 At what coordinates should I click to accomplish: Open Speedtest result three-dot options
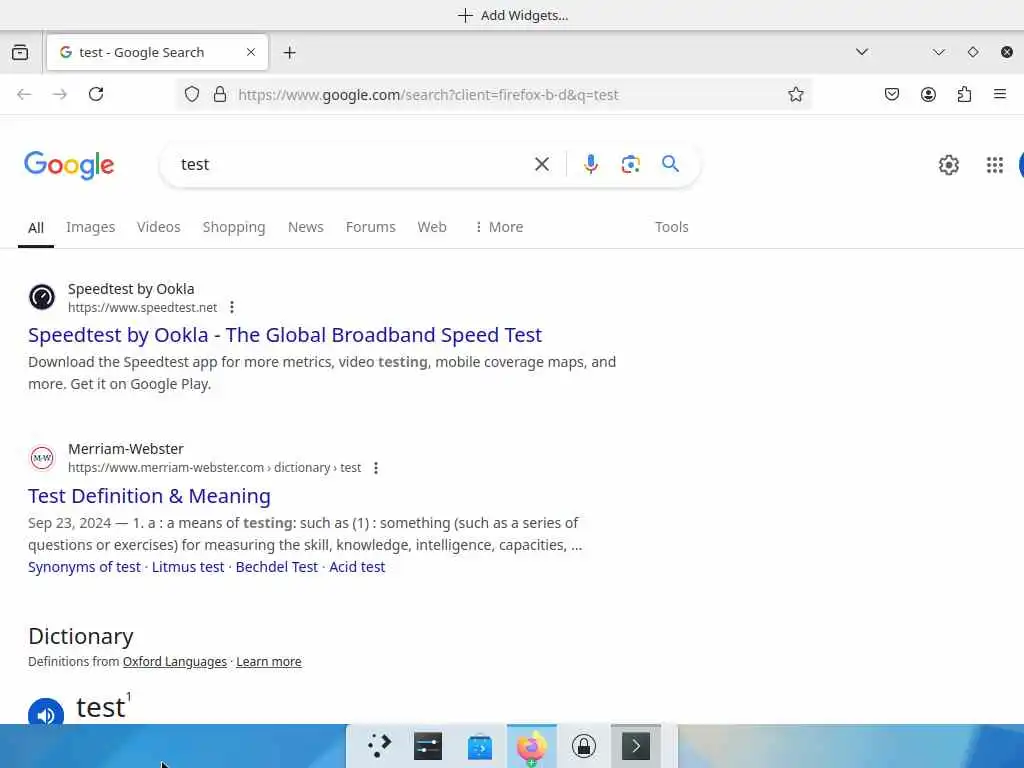click(232, 308)
